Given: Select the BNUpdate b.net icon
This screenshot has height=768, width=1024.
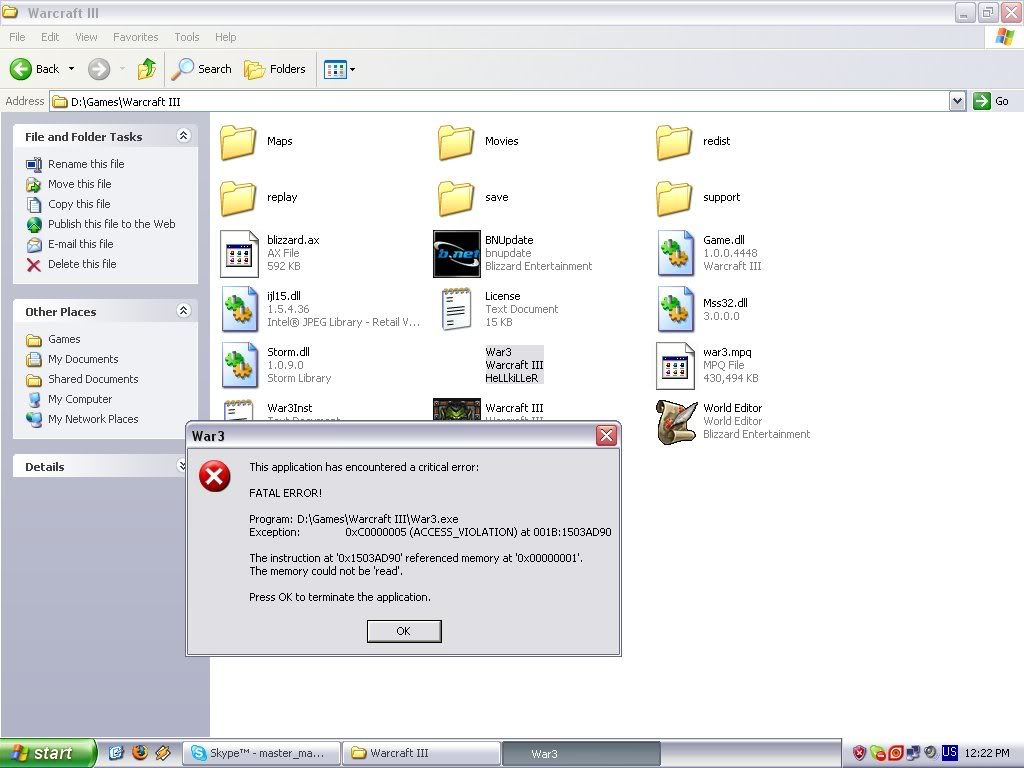Looking at the screenshot, I should (457, 254).
